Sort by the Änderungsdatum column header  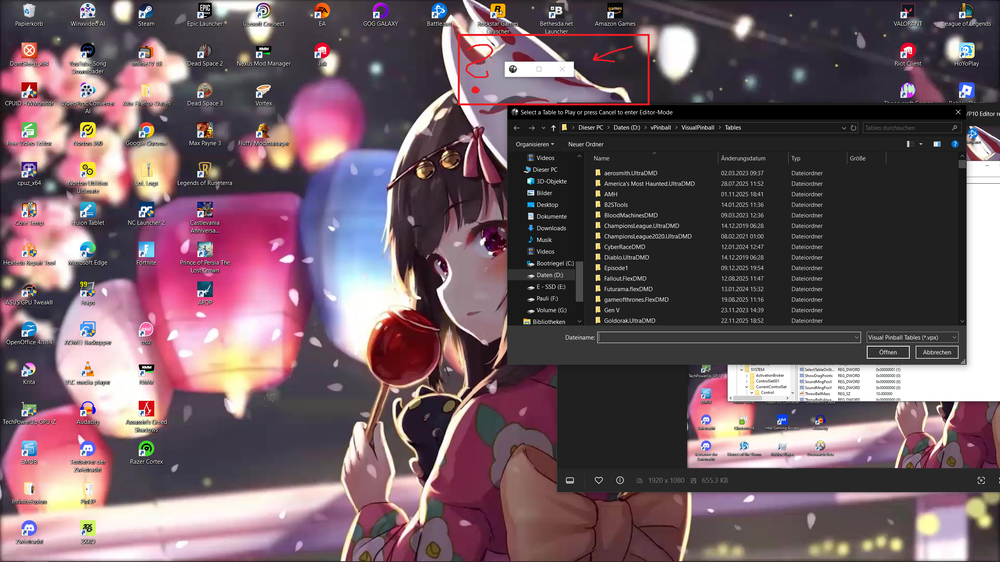click(x=742, y=158)
